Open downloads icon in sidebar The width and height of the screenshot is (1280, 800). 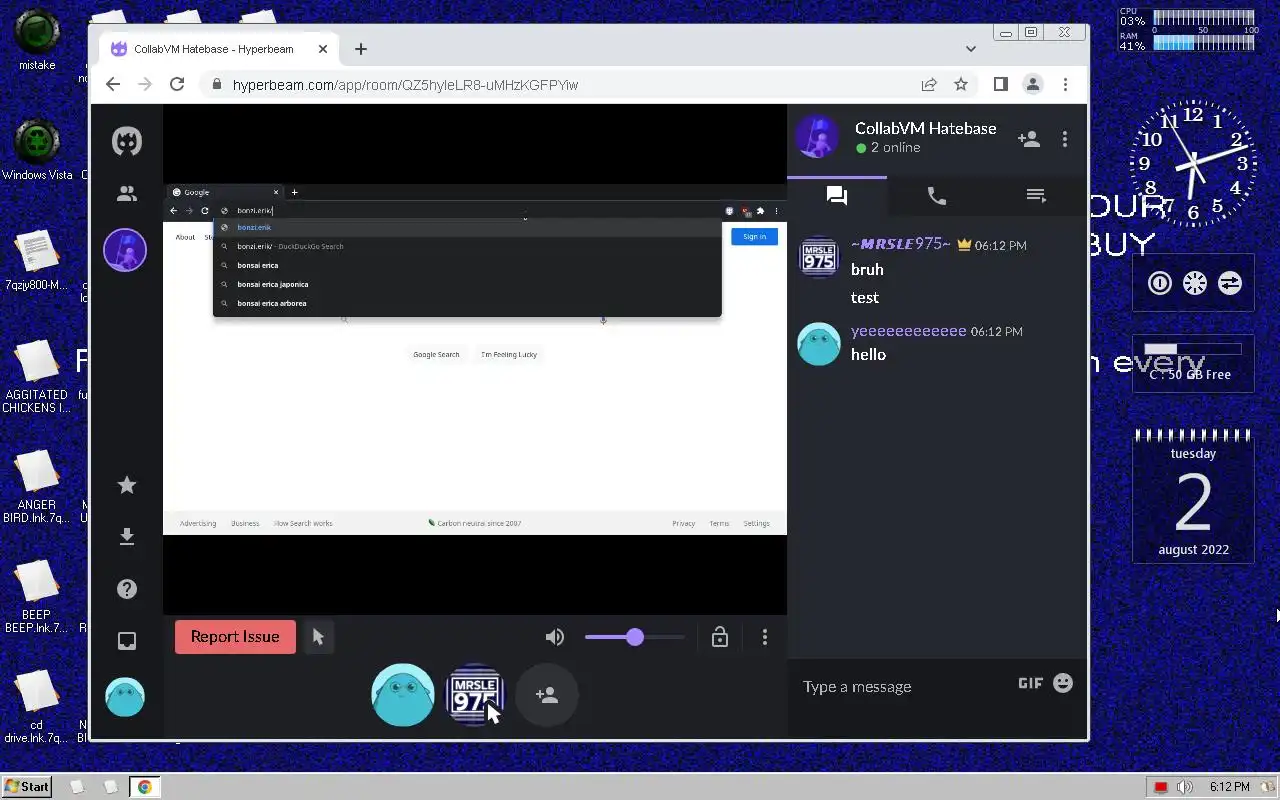126,537
